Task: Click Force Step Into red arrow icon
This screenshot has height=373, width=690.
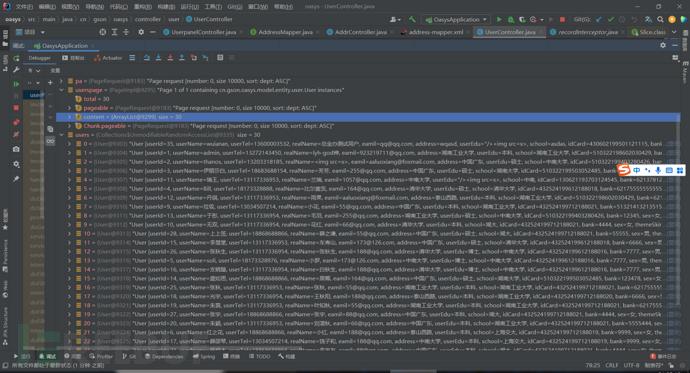Action: (170, 58)
